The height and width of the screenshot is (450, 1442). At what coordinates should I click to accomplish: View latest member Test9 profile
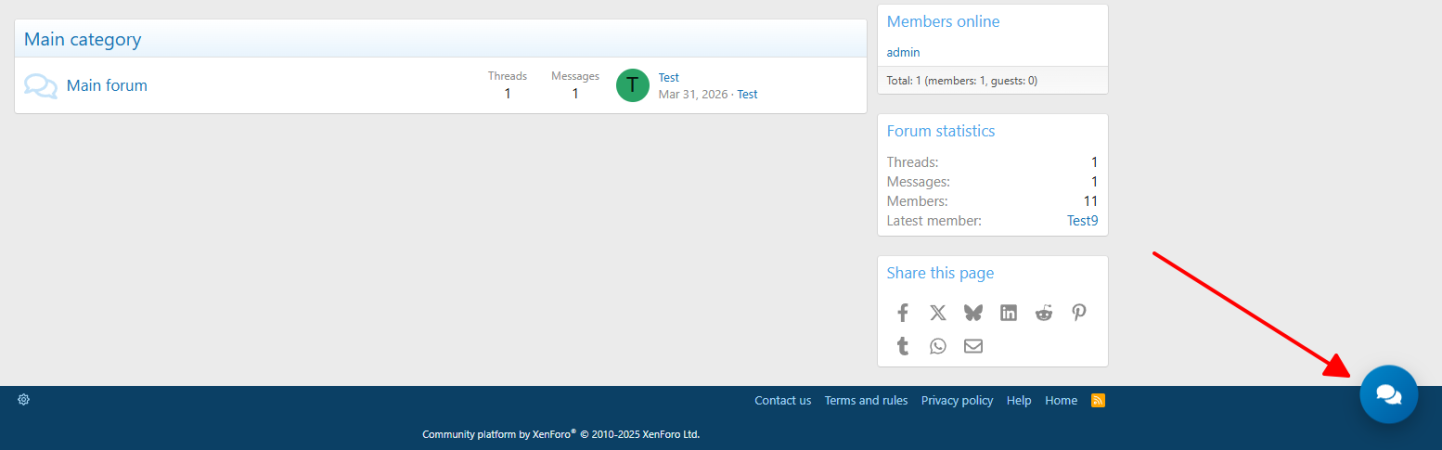tap(1082, 220)
